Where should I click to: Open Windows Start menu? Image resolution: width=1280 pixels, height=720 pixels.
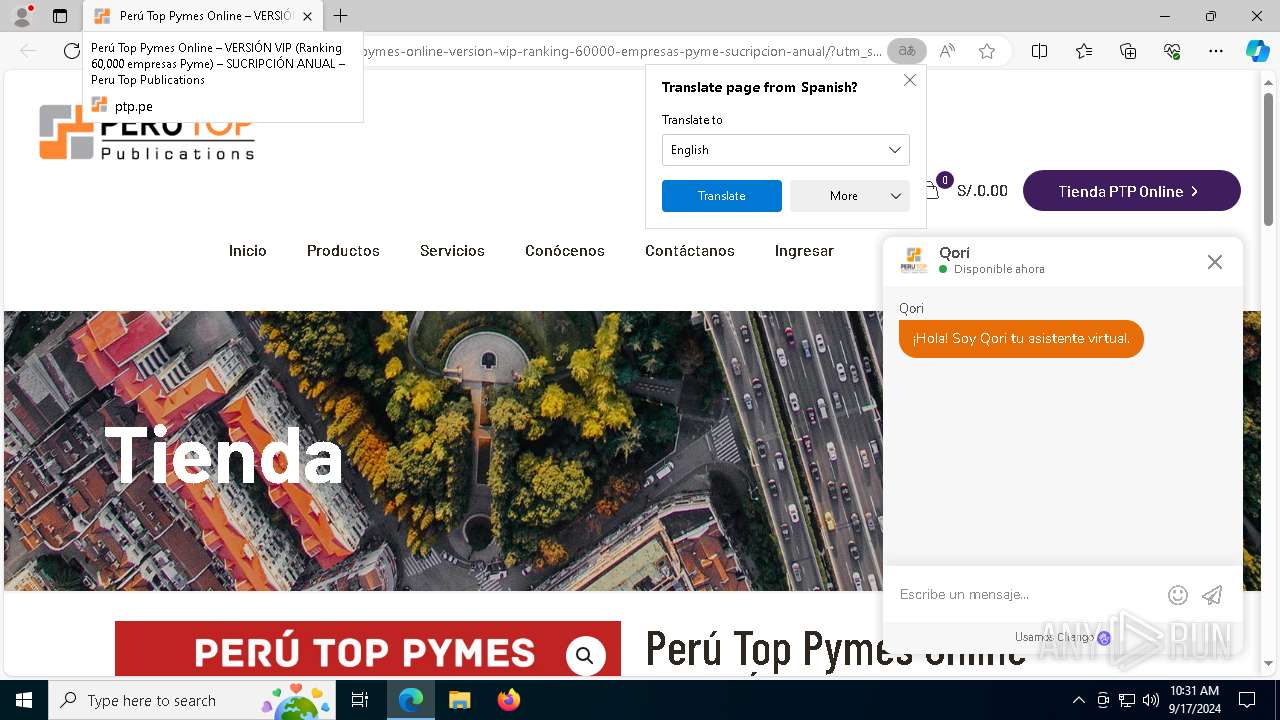click(x=24, y=700)
